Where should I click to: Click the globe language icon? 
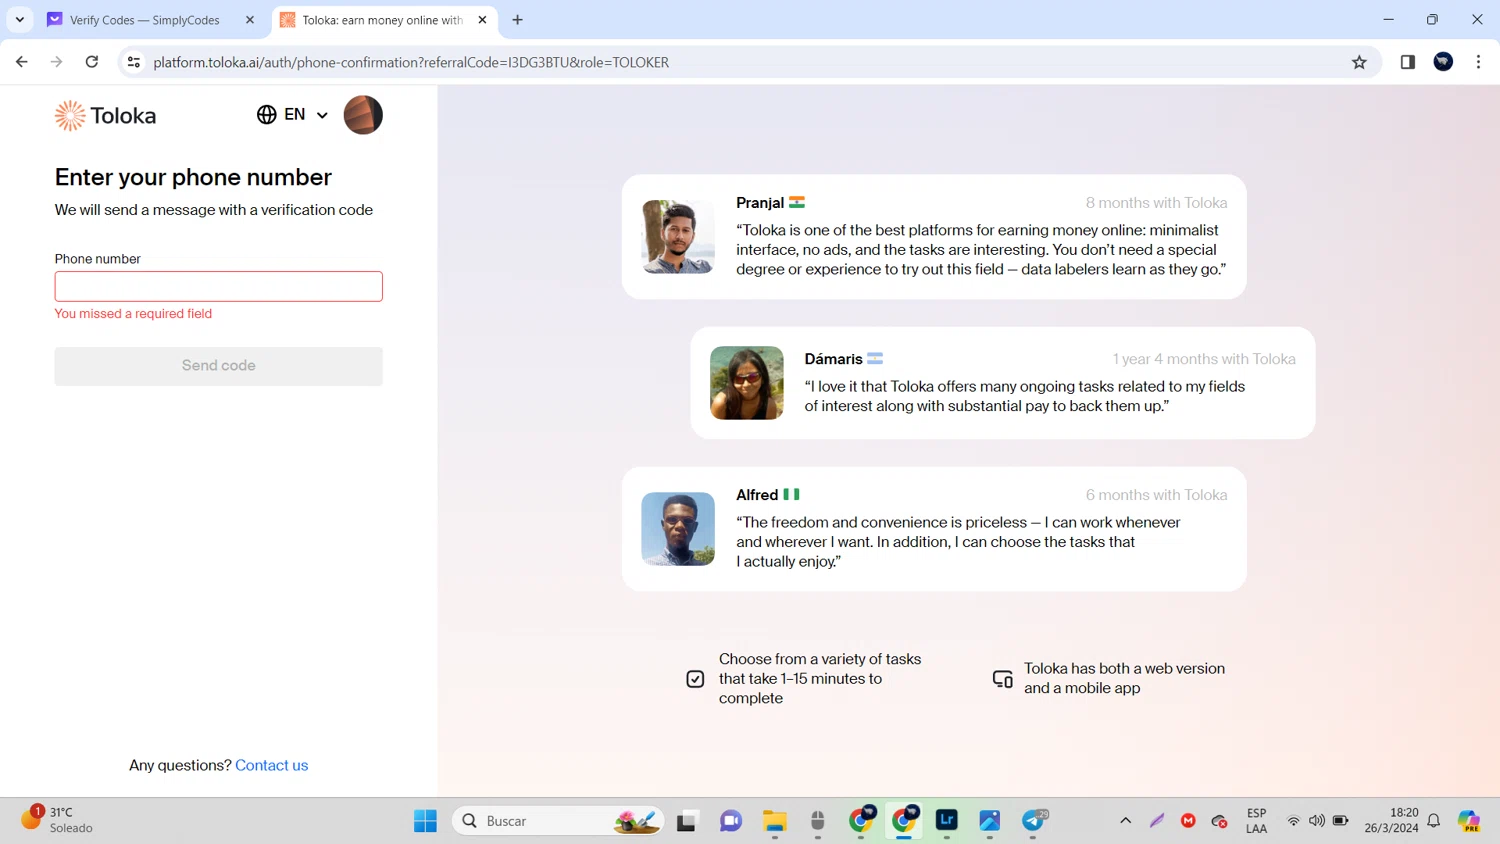(267, 115)
